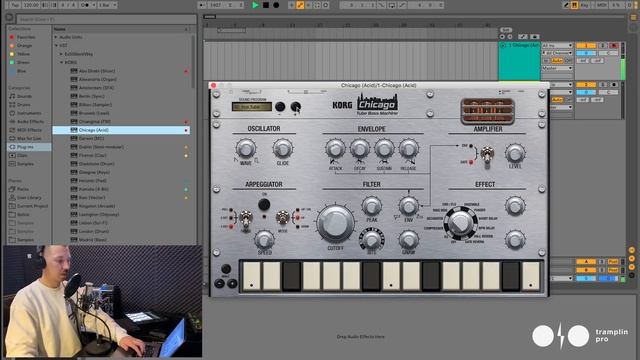Click the envelope DECAY knob

(x=360, y=149)
